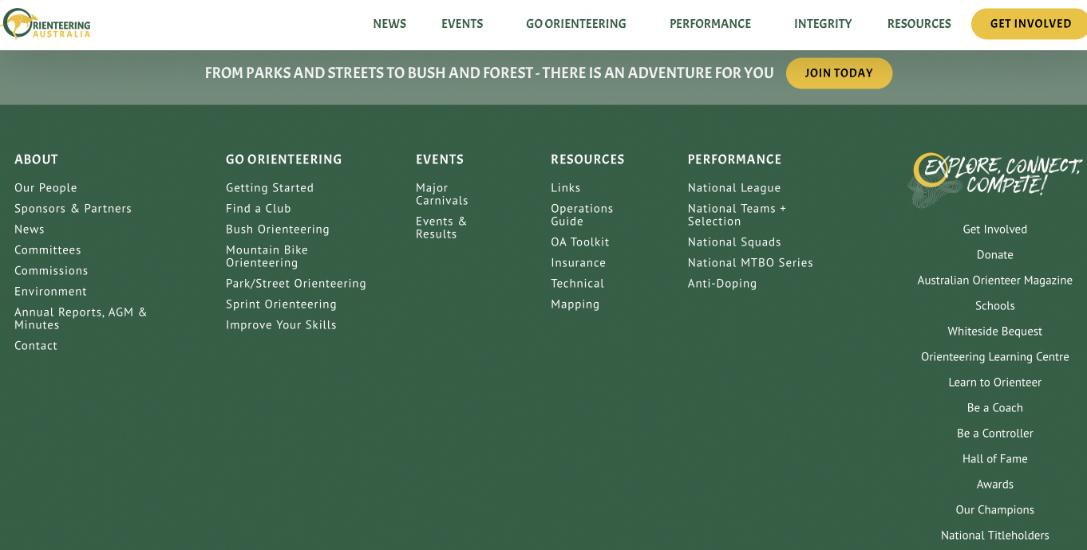Open the Performance header menu
The height and width of the screenshot is (550, 1087).
710,24
